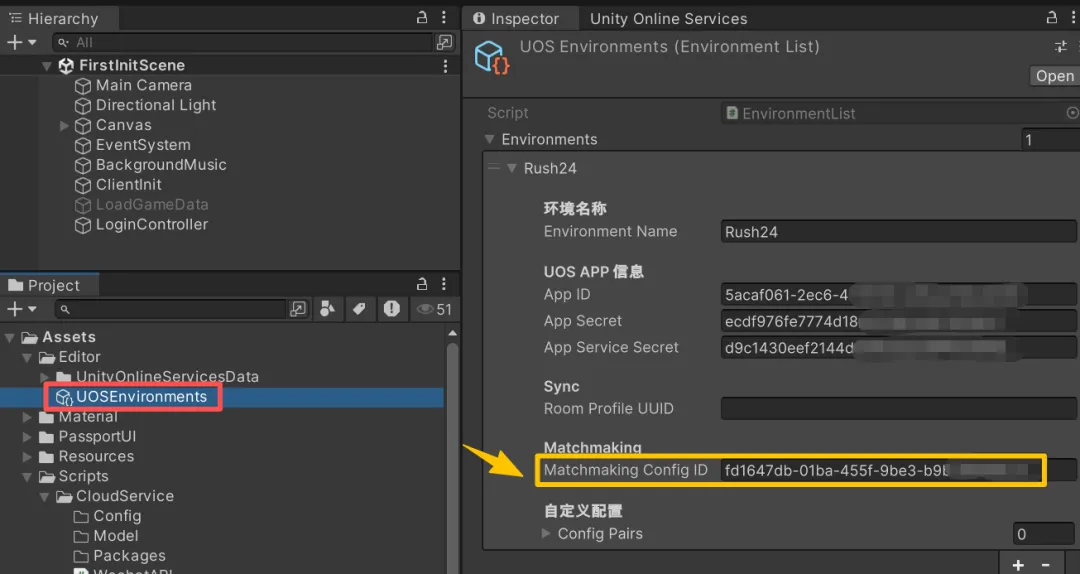Edit Environments list size field

click(1050, 140)
